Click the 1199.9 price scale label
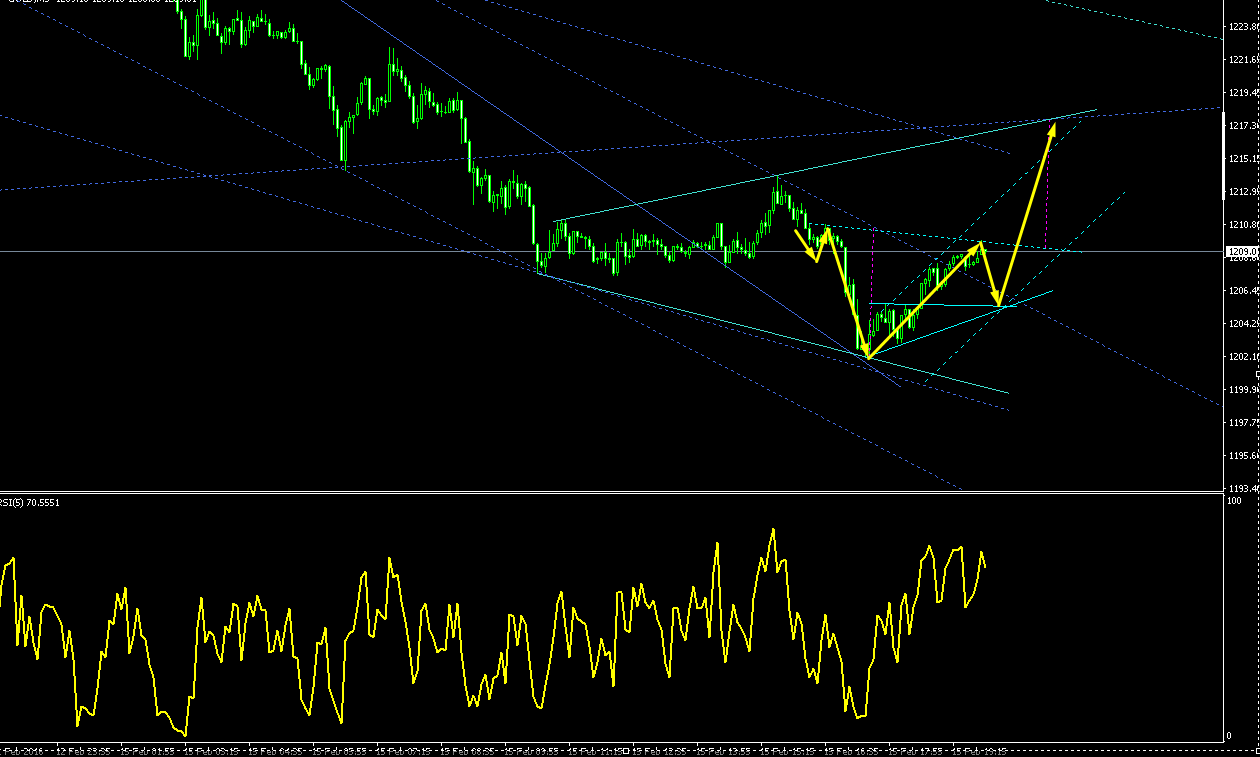Viewport: 1260px width, 757px height. point(1243,390)
